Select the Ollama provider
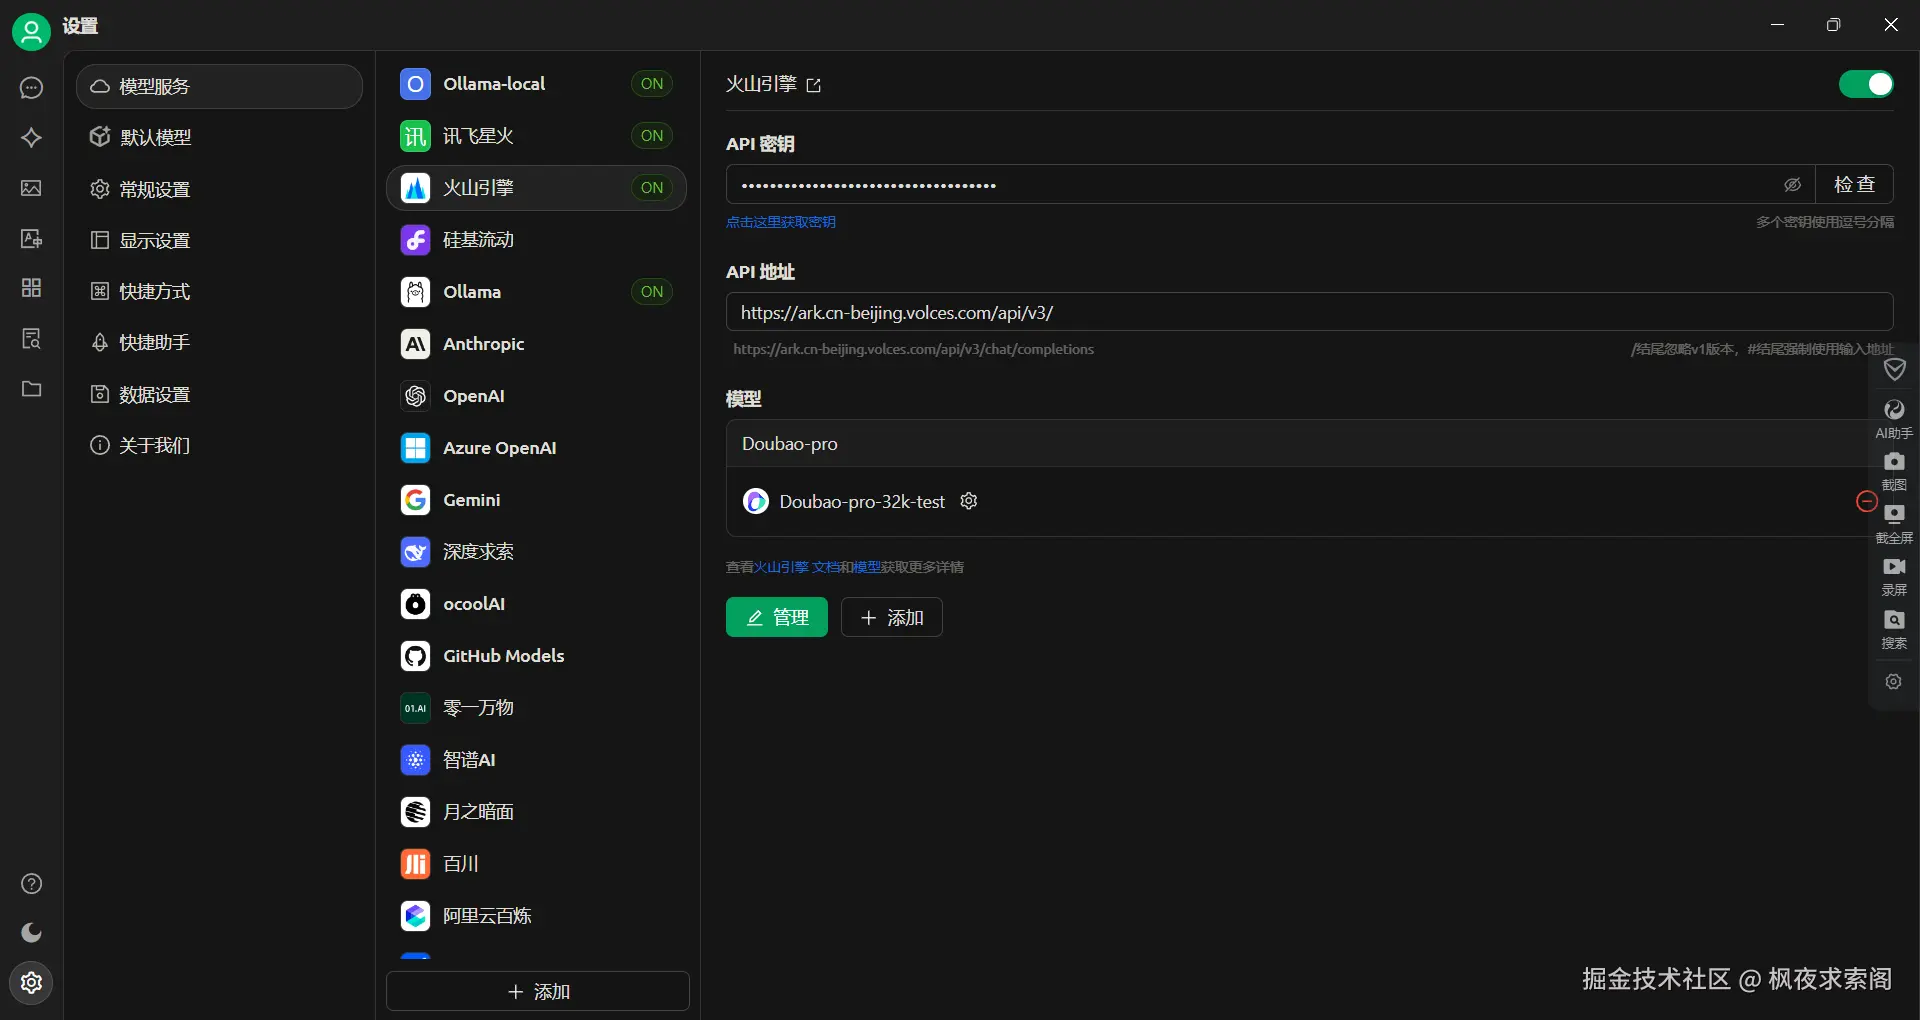Viewport: 1920px width, 1020px height. click(x=536, y=292)
